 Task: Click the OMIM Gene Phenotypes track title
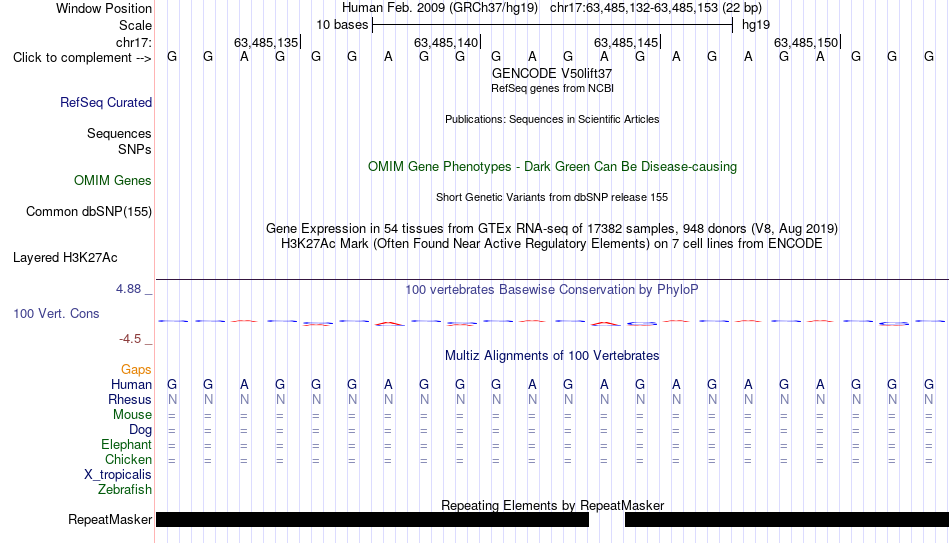click(x=552, y=167)
